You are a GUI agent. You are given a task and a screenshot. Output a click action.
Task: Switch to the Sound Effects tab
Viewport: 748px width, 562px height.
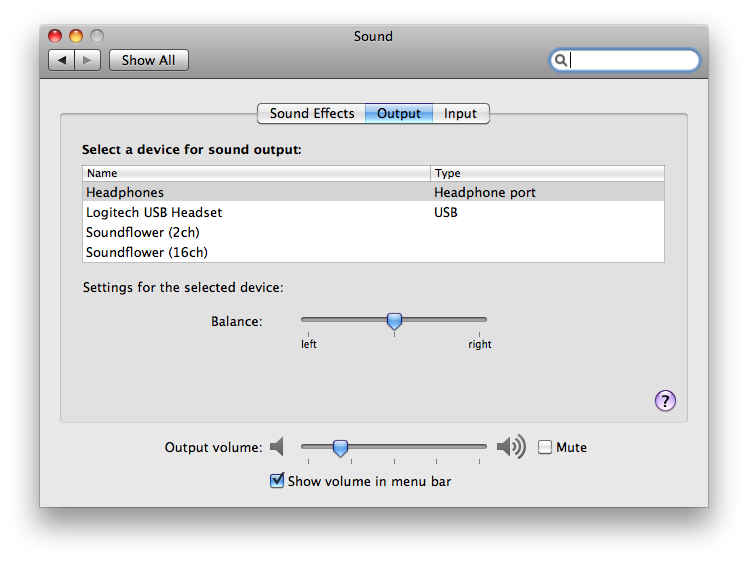pyautogui.click(x=312, y=114)
